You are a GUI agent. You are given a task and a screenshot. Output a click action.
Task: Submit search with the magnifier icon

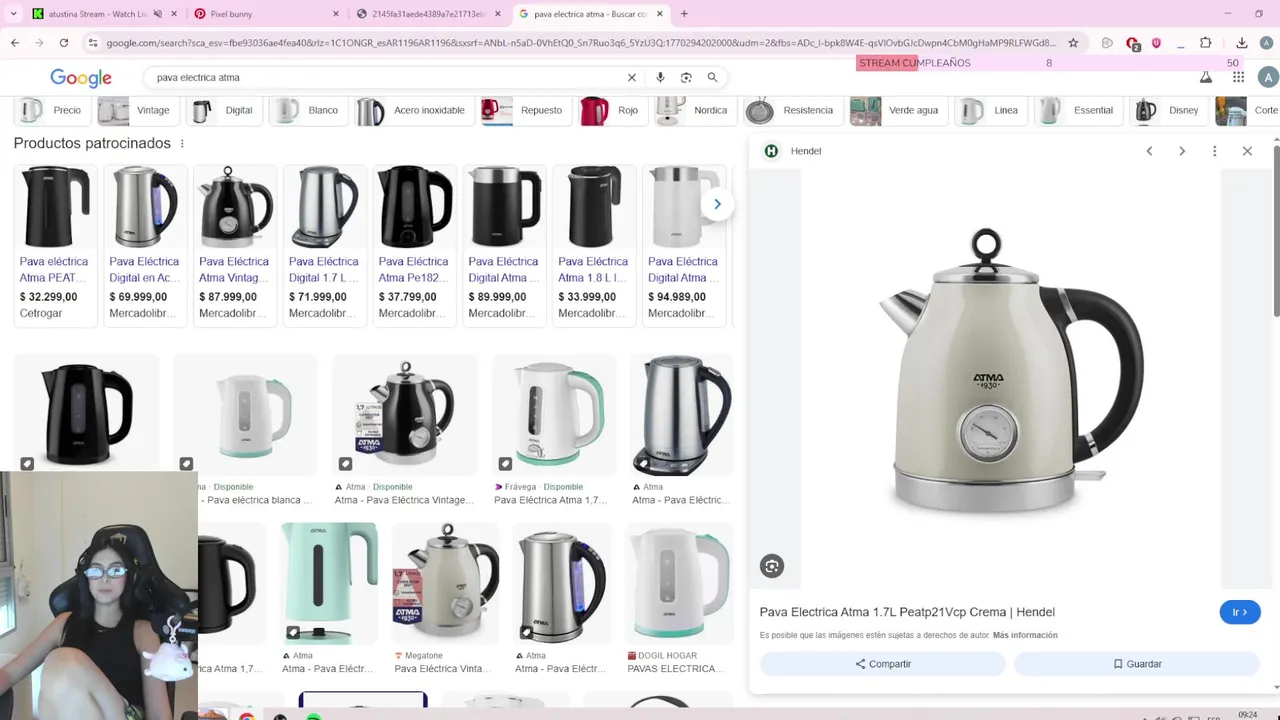point(712,77)
